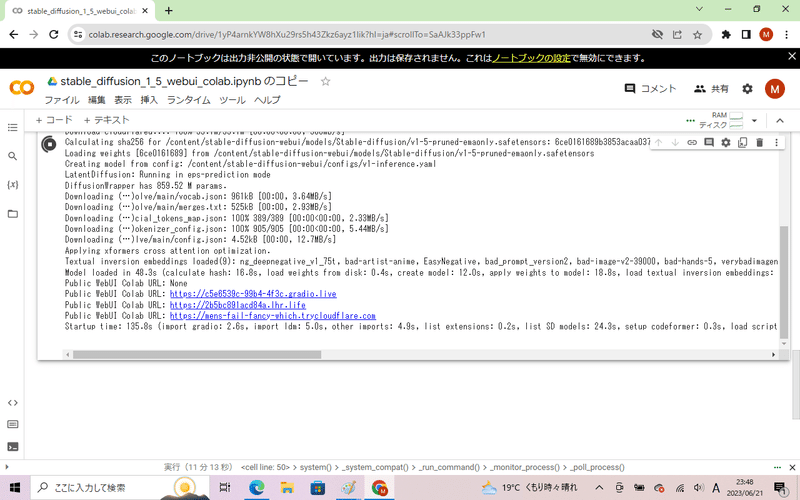This screenshot has height=500, width=800.
Task: Open the Windows notification center
Action: pyautogui.click(x=780, y=488)
